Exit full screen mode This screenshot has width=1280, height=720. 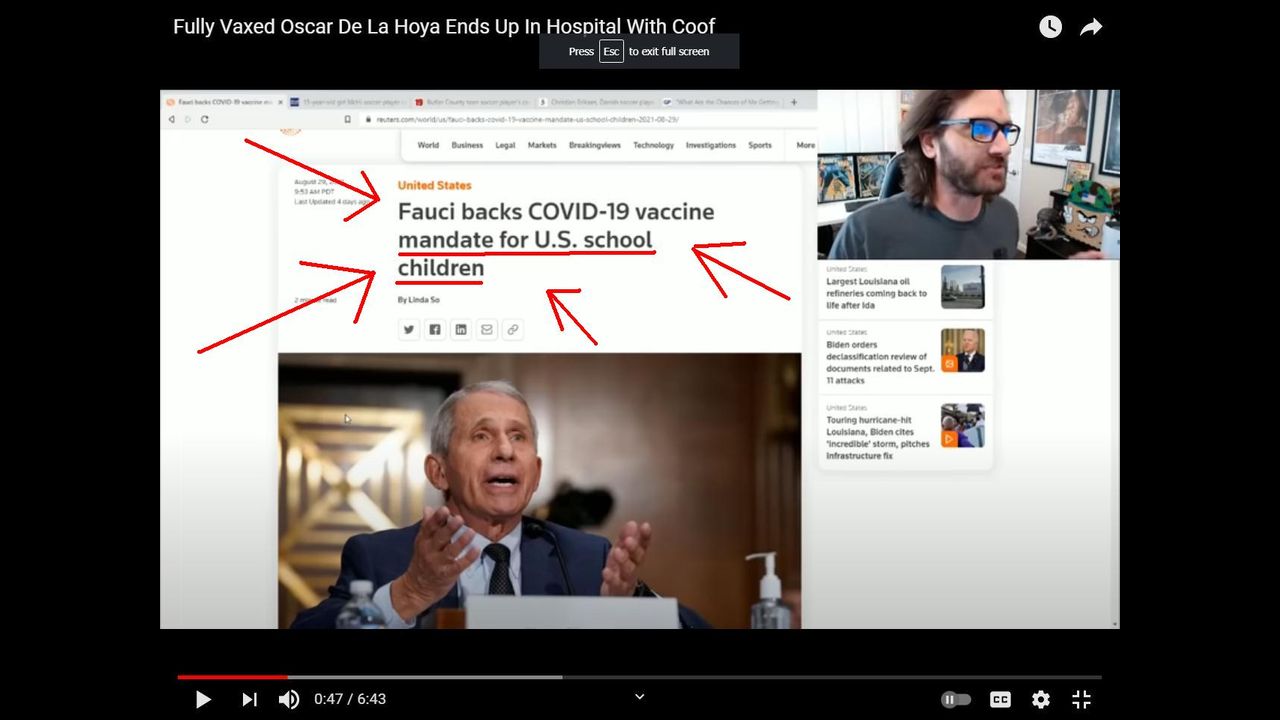click(1081, 699)
